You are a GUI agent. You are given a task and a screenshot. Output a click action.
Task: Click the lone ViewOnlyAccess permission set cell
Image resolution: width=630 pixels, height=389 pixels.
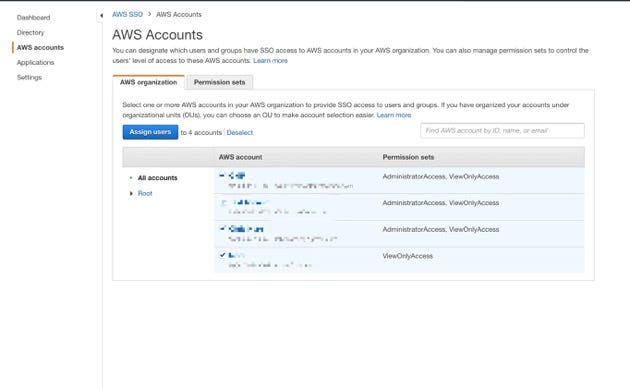[407, 256]
